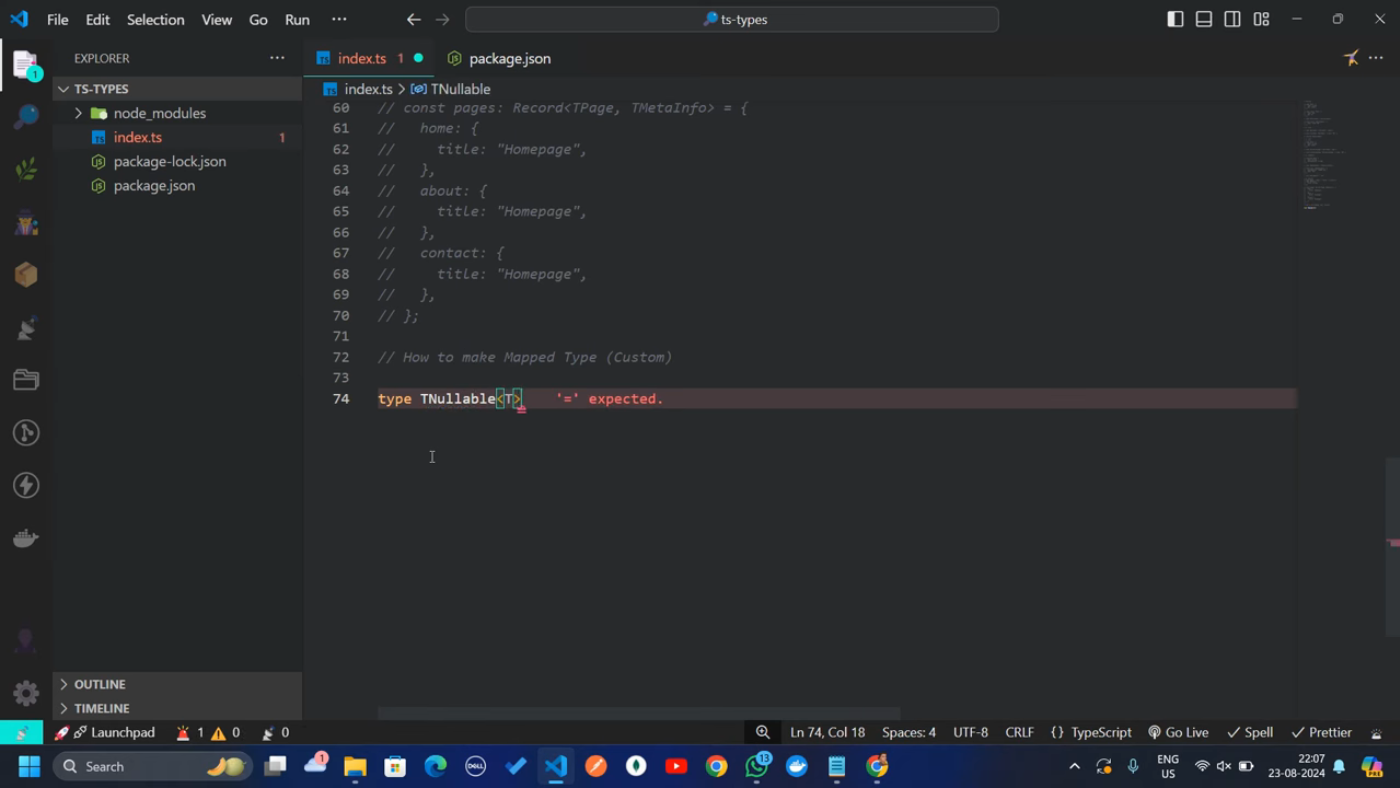Open the Accounts icon above the gear
This screenshot has width=1400, height=788.
pyautogui.click(x=26, y=641)
